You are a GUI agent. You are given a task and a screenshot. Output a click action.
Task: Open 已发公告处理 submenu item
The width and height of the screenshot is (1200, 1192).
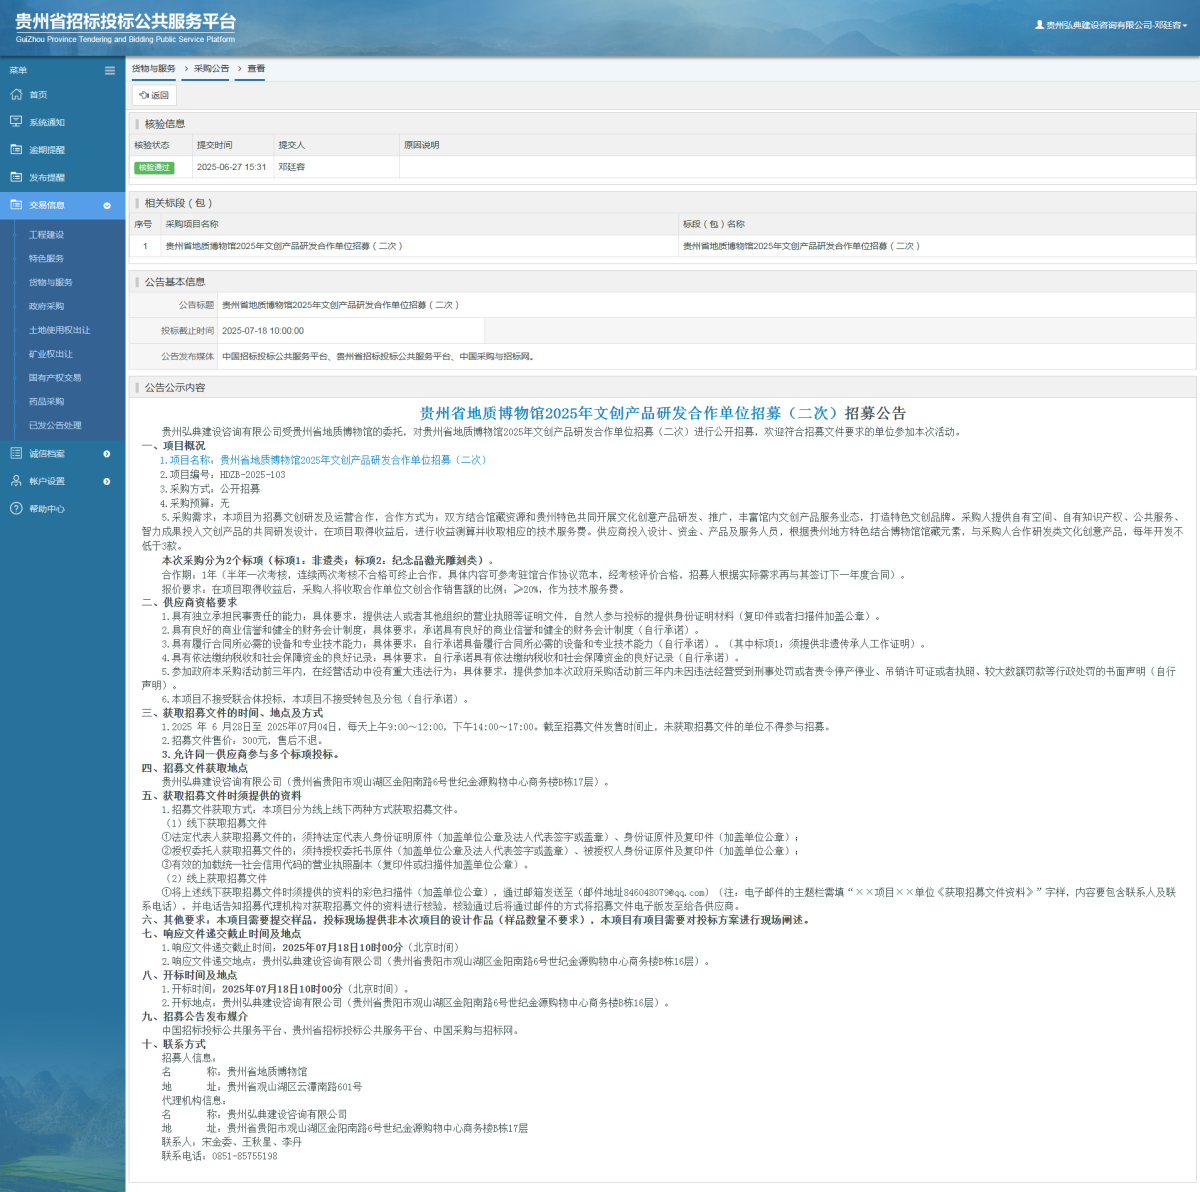click(55, 425)
